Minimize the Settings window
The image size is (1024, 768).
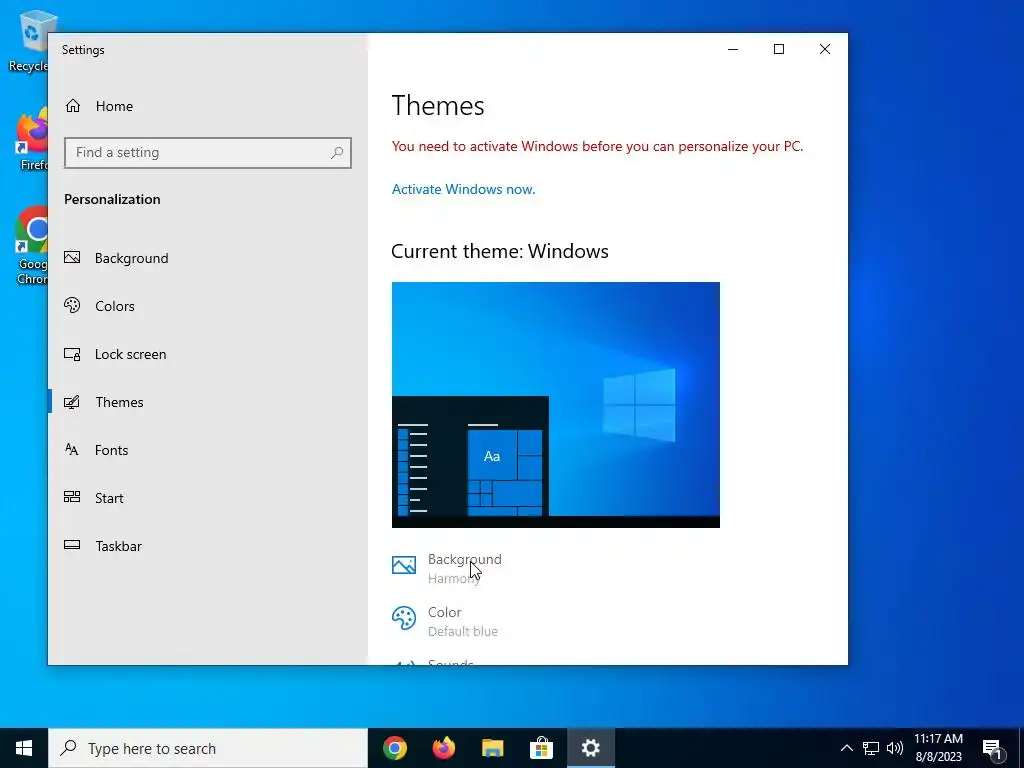733,49
